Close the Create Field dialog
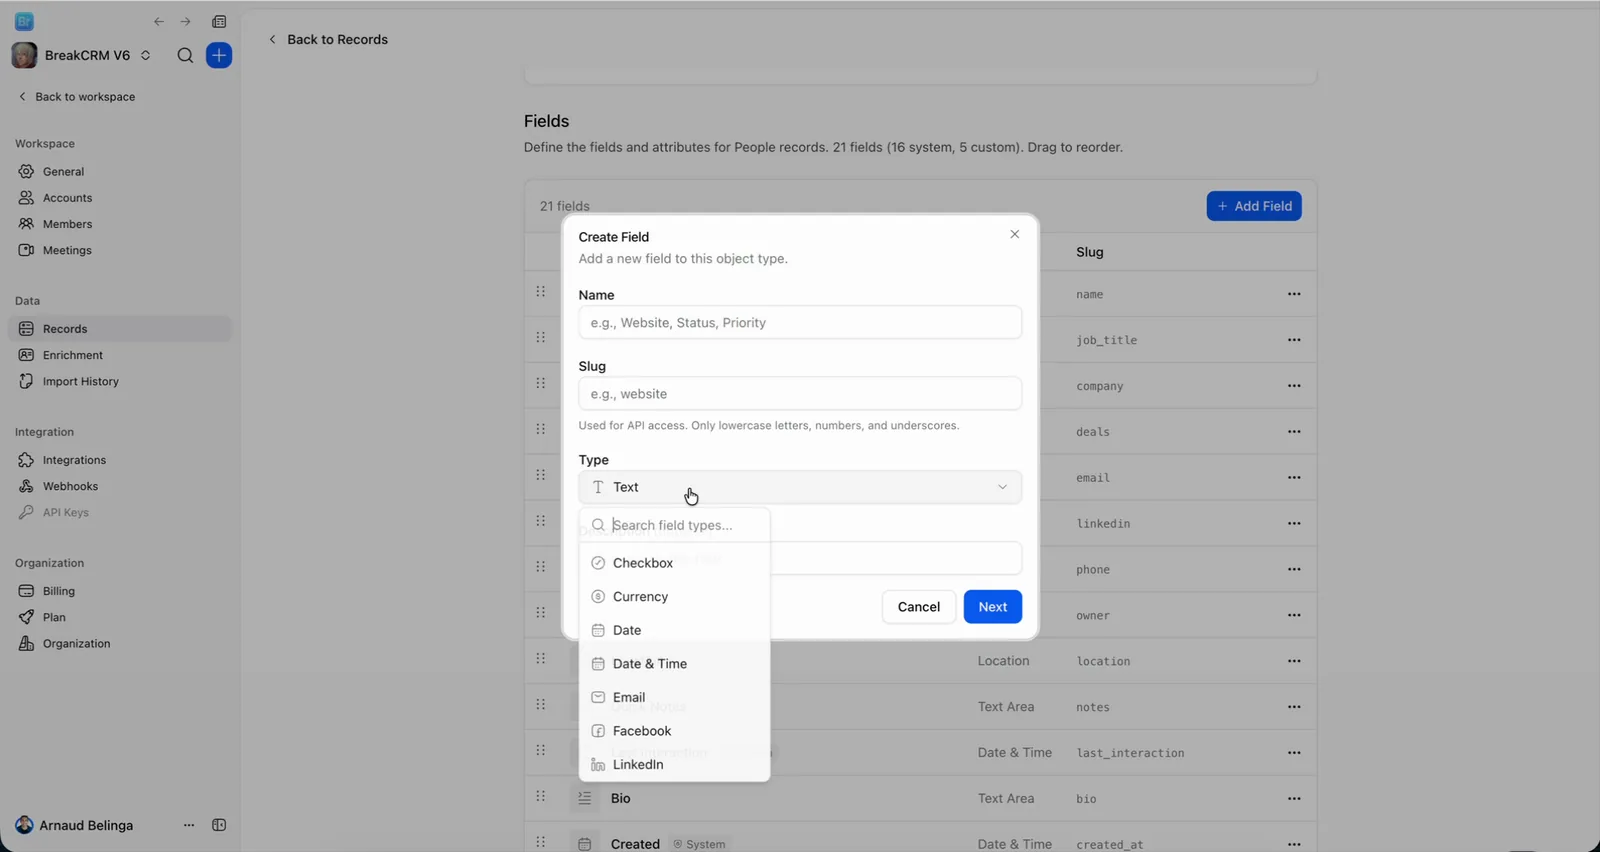 (1015, 234)
